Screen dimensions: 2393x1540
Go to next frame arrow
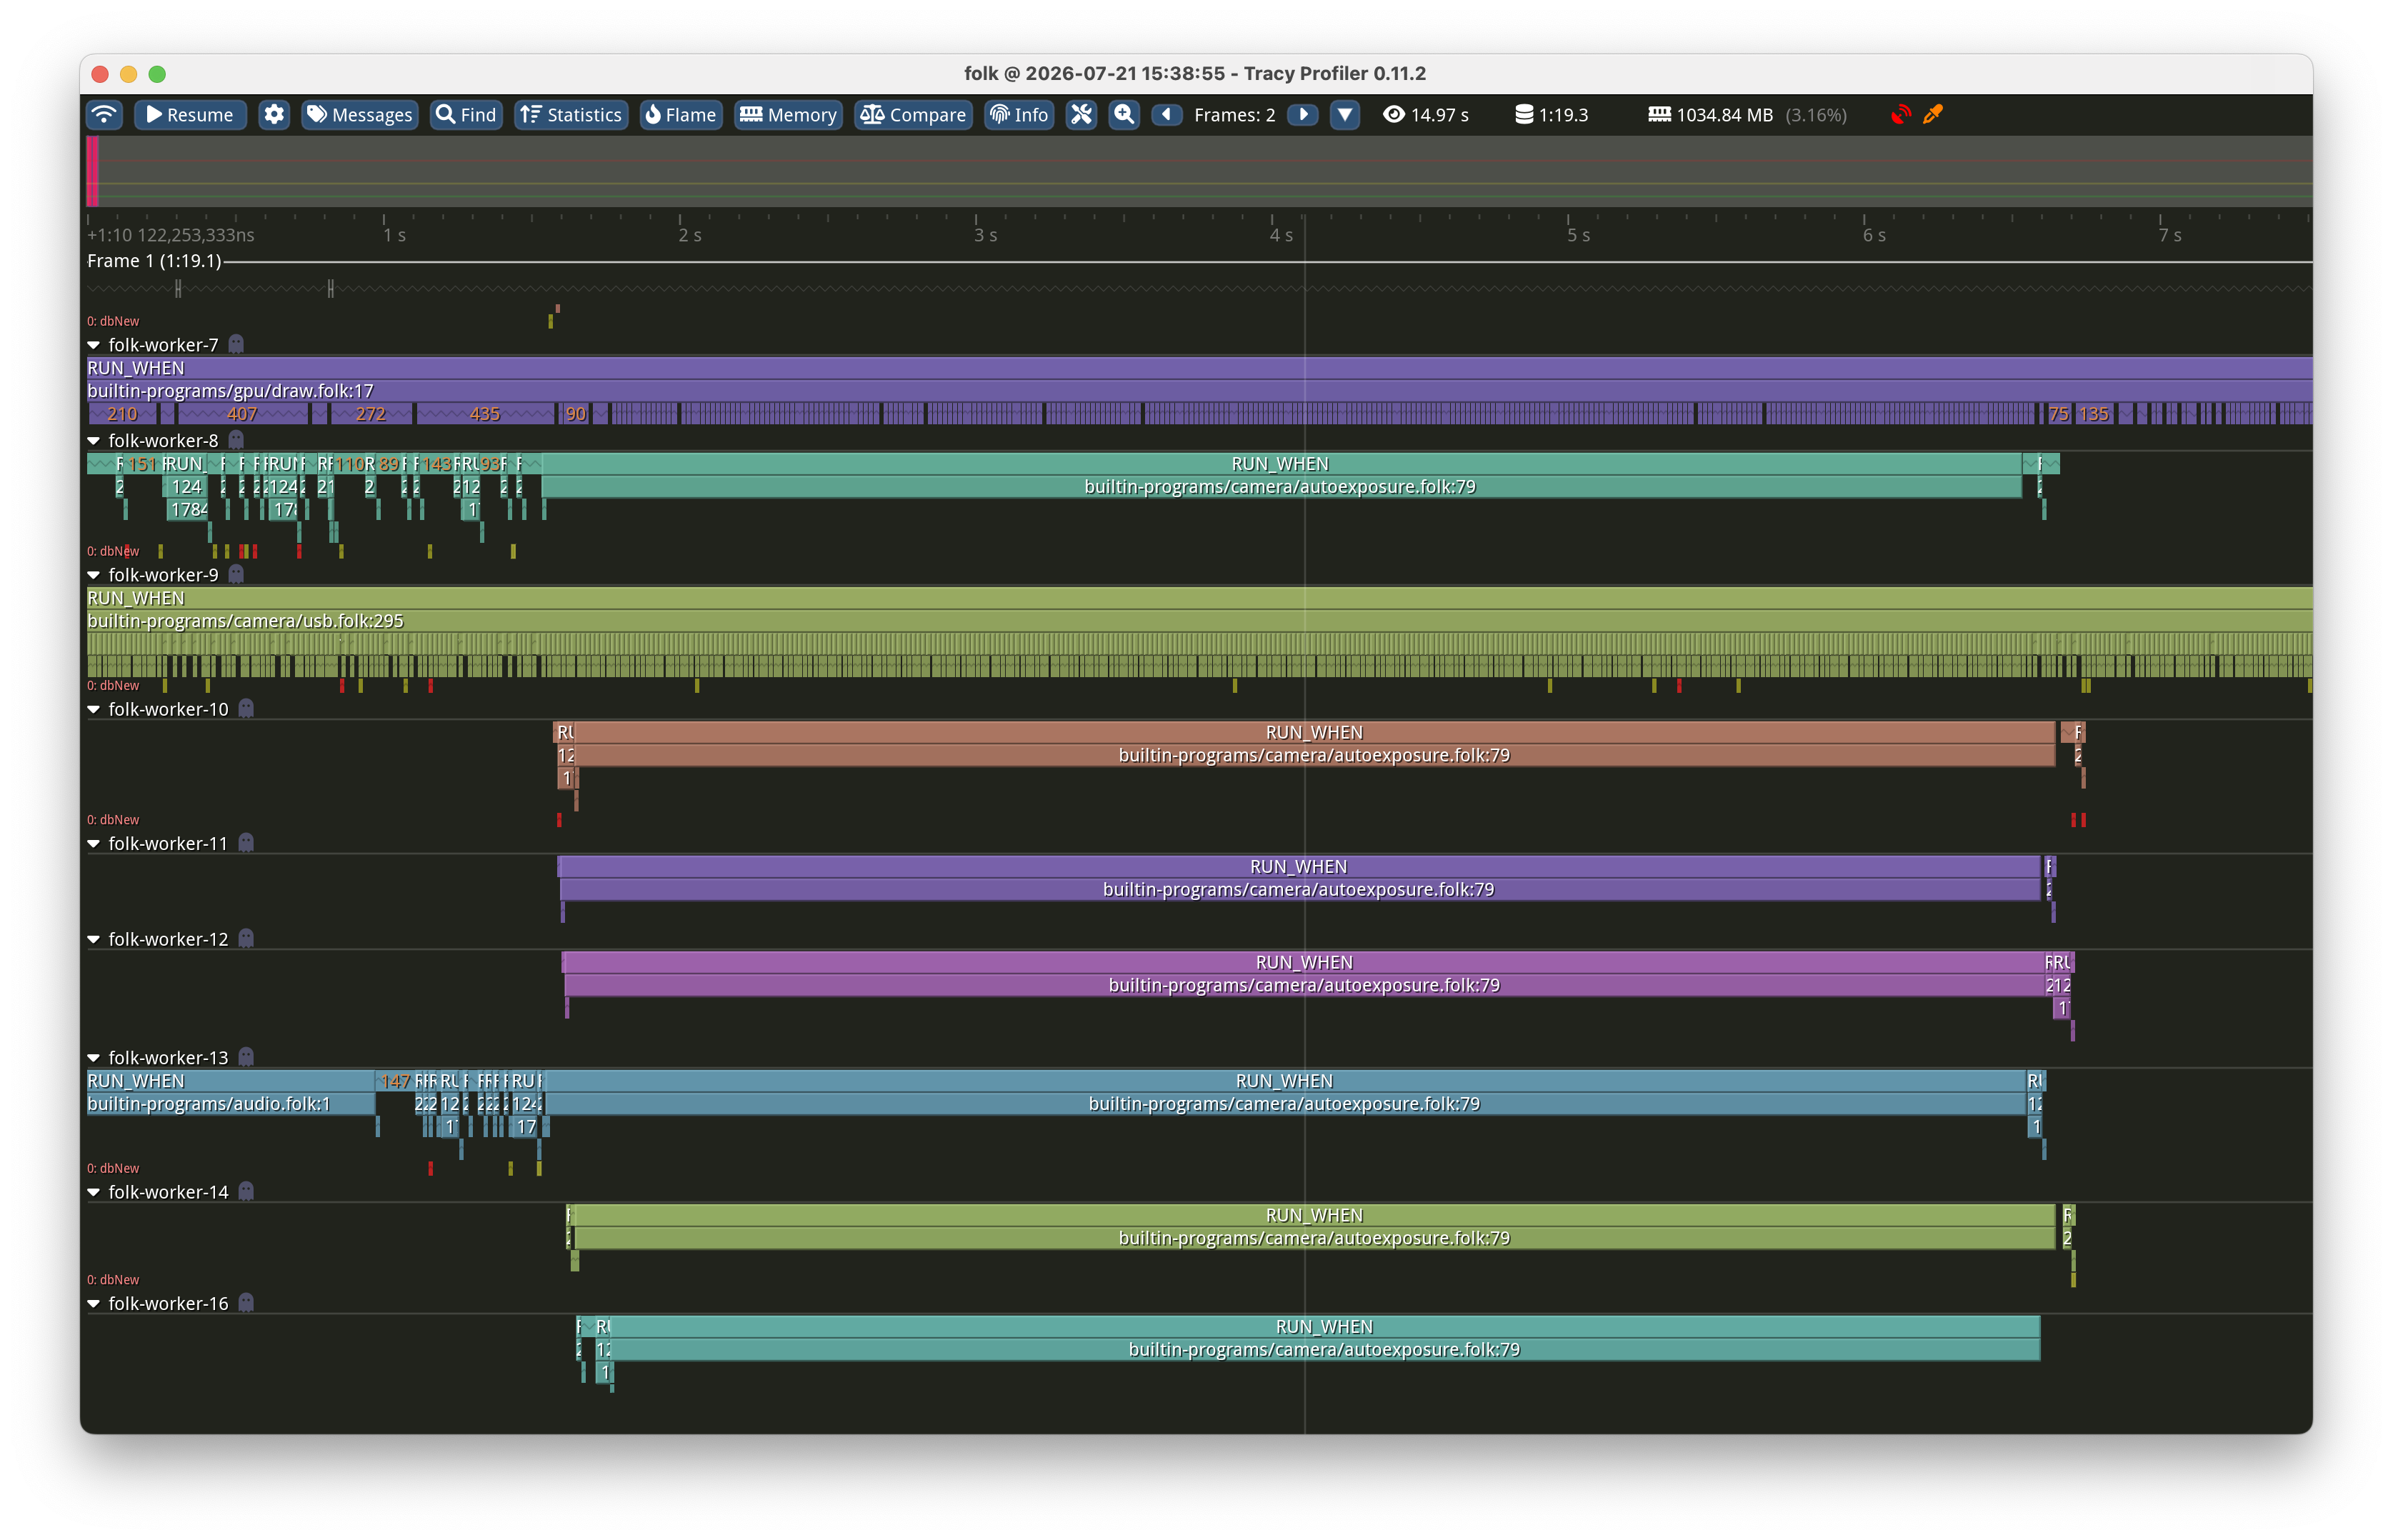click(1302, 114)
